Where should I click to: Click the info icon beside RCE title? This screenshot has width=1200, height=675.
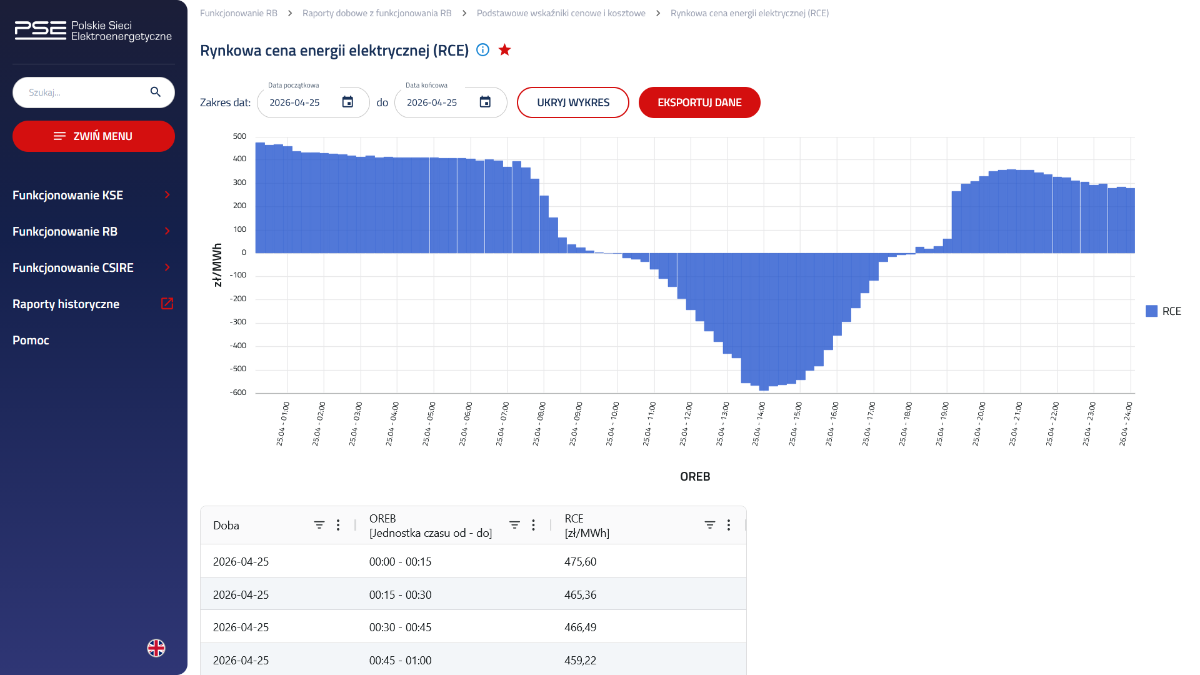[x=483, y=50]
